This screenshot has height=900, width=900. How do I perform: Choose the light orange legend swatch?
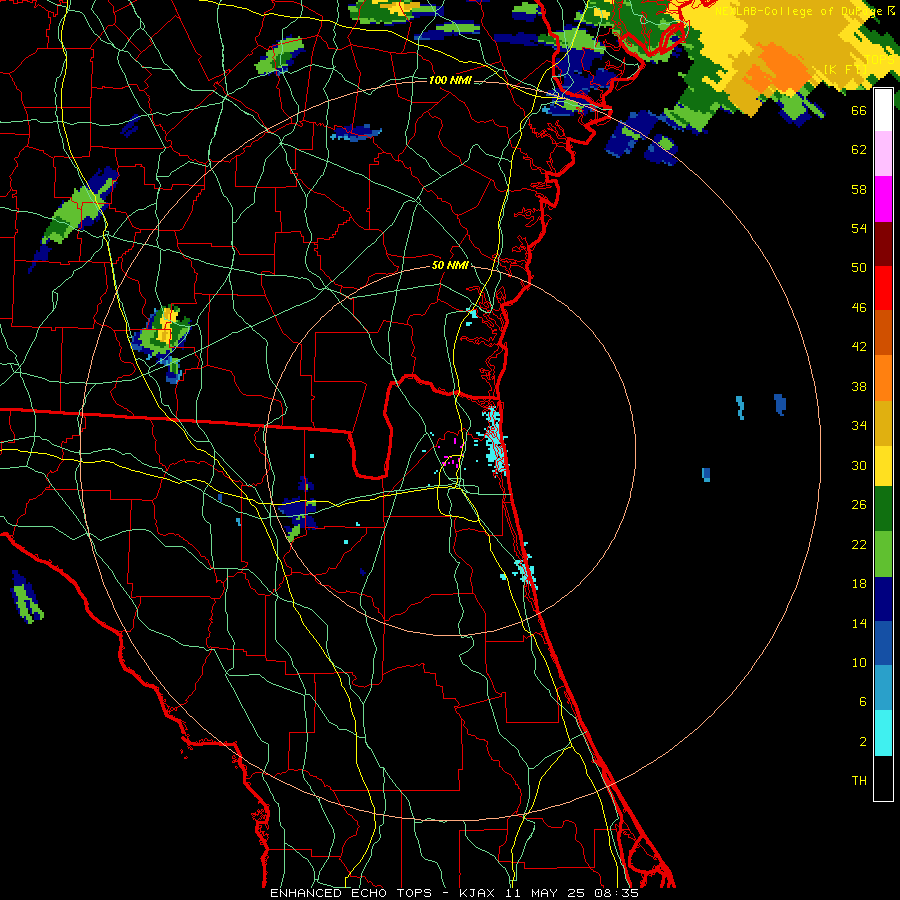point(883,377)
